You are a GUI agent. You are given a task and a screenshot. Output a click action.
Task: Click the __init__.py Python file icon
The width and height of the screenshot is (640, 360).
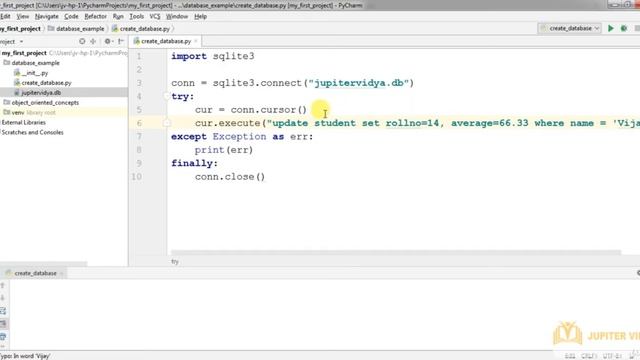[x=17, y=73]
